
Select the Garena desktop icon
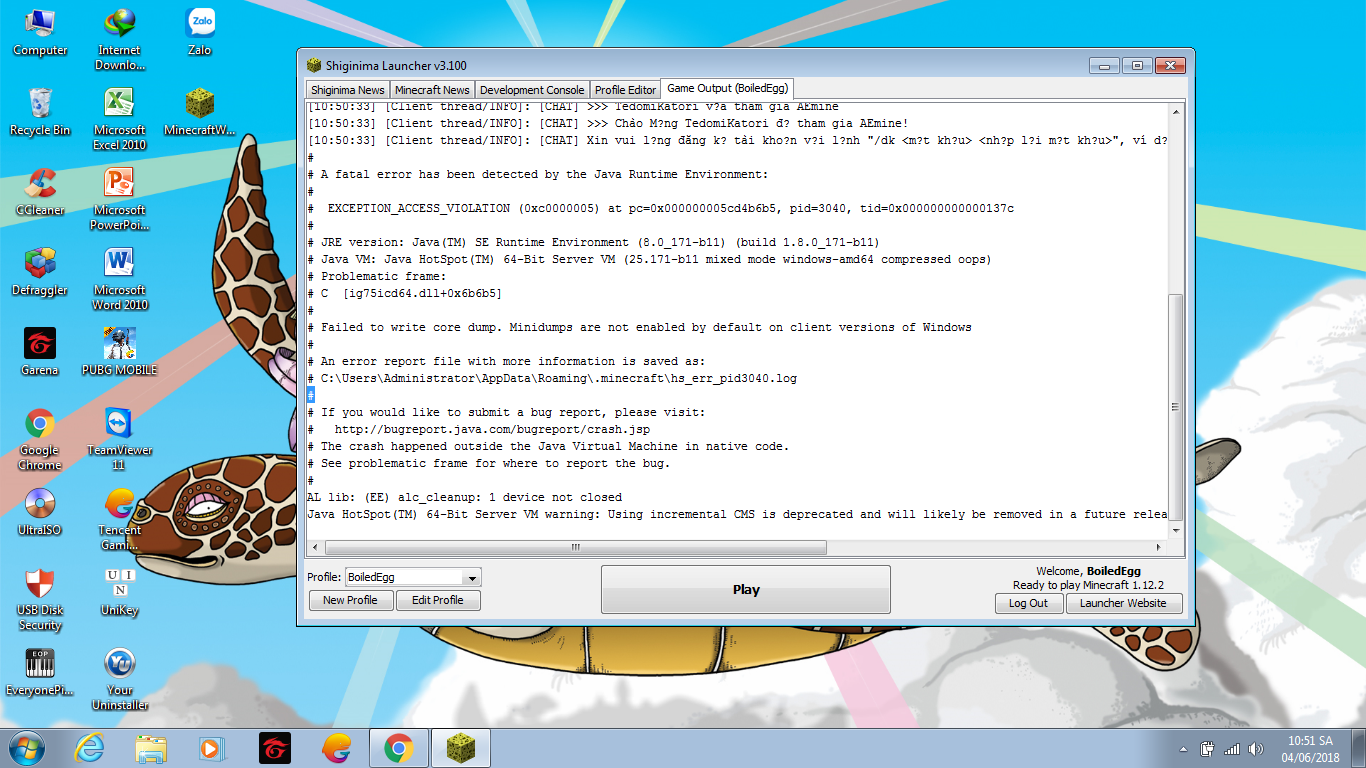(x=40, y=352)
